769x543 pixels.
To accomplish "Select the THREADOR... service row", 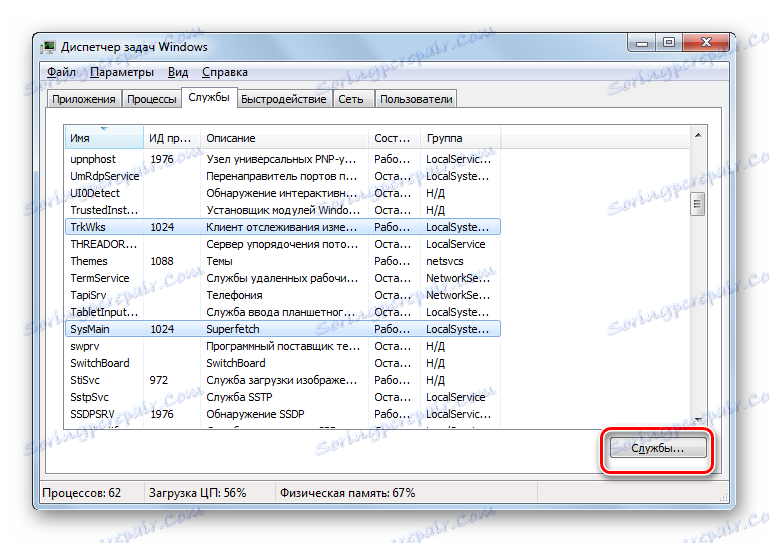I will [x=282, y=244].
